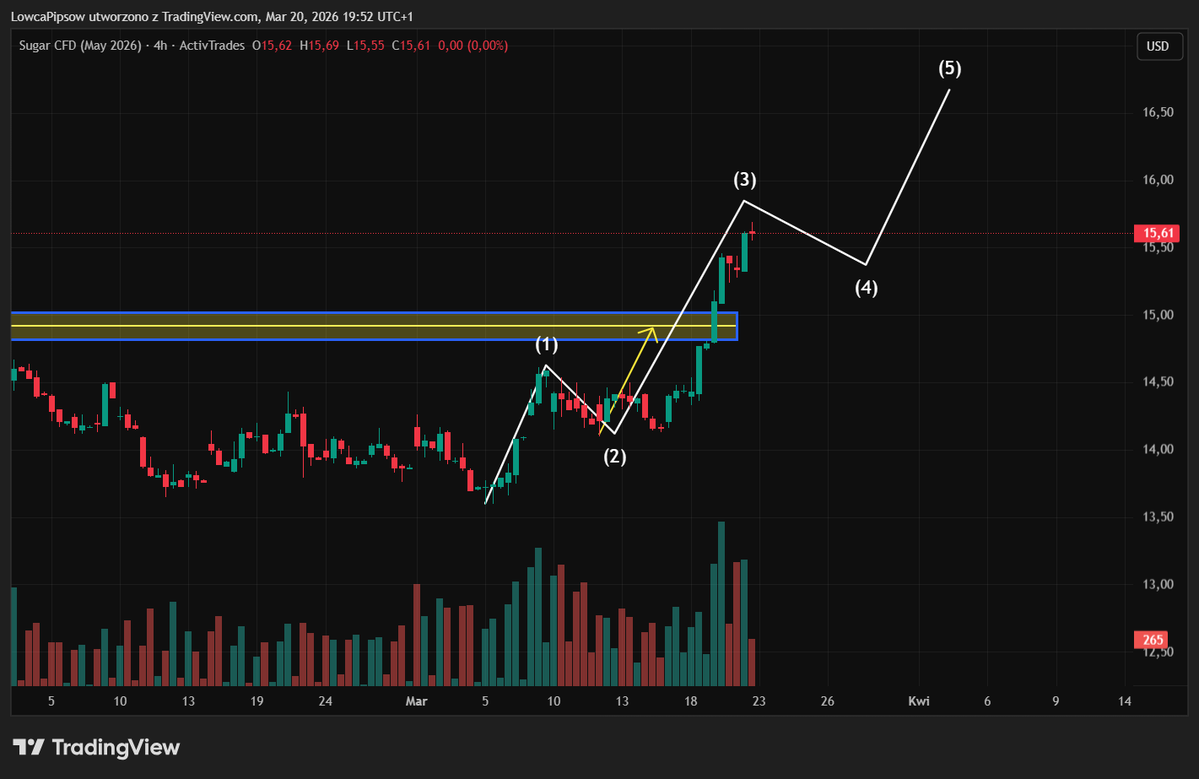1199x779 pixels.
Task: Click the 23 date on time axis
Action: point(759,701)
